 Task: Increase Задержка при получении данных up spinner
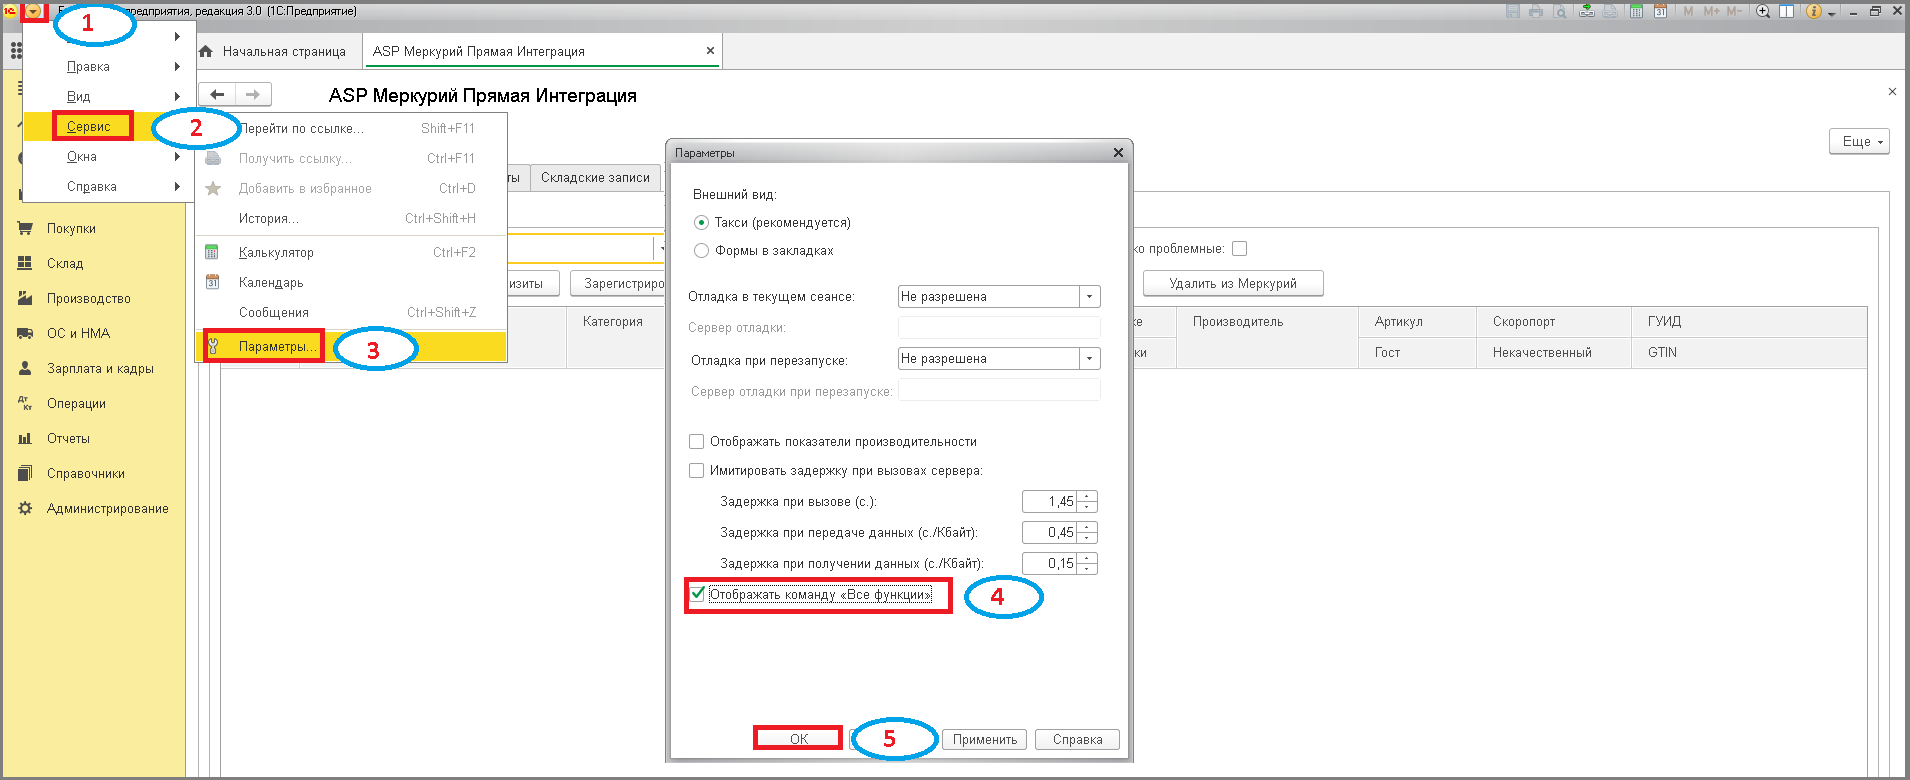click(x=1087, y=559)
